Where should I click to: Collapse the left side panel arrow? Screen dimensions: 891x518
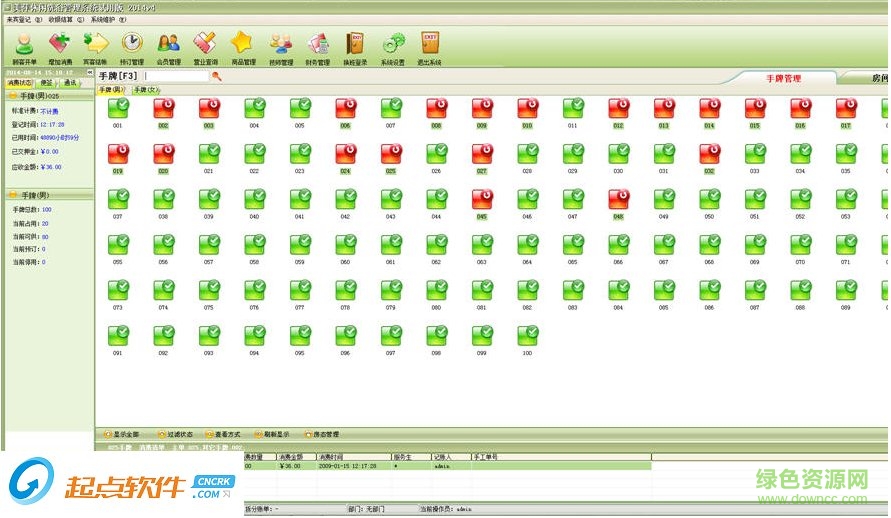pos(89,73)
